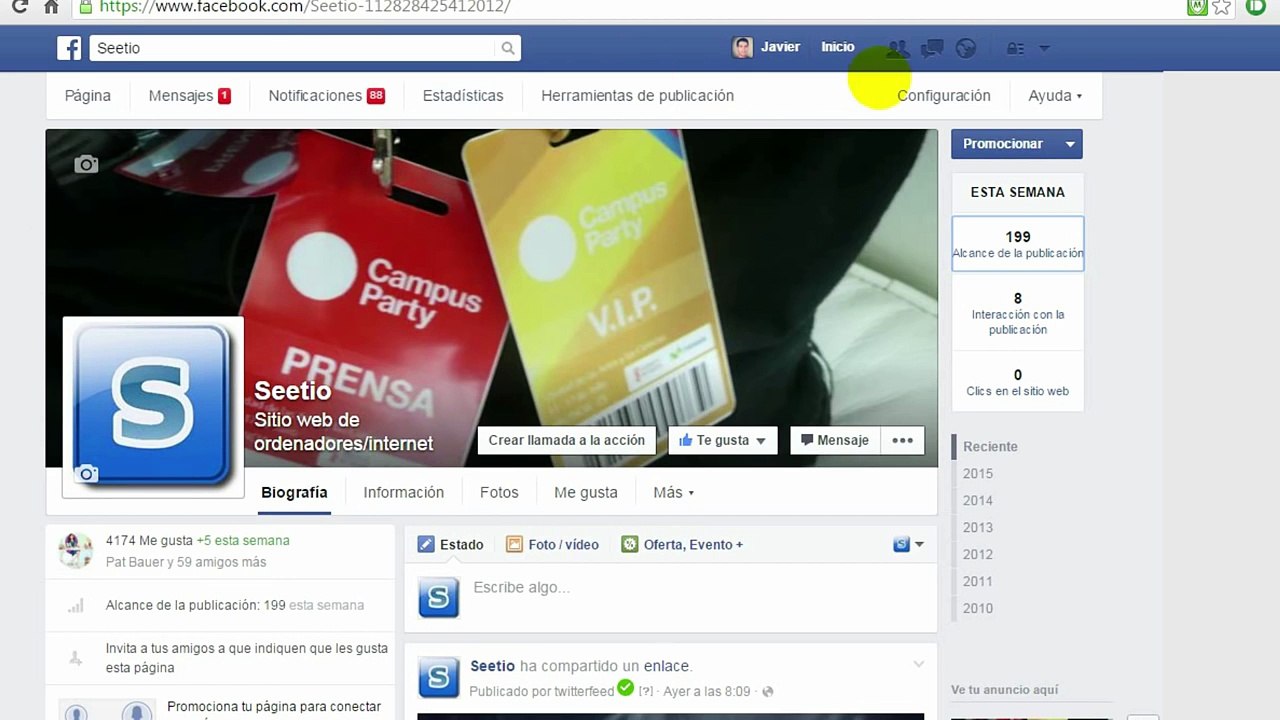Click the Foto / vídeo picture icon
The width and height of the screenshot is (1280, 720).
514,544
